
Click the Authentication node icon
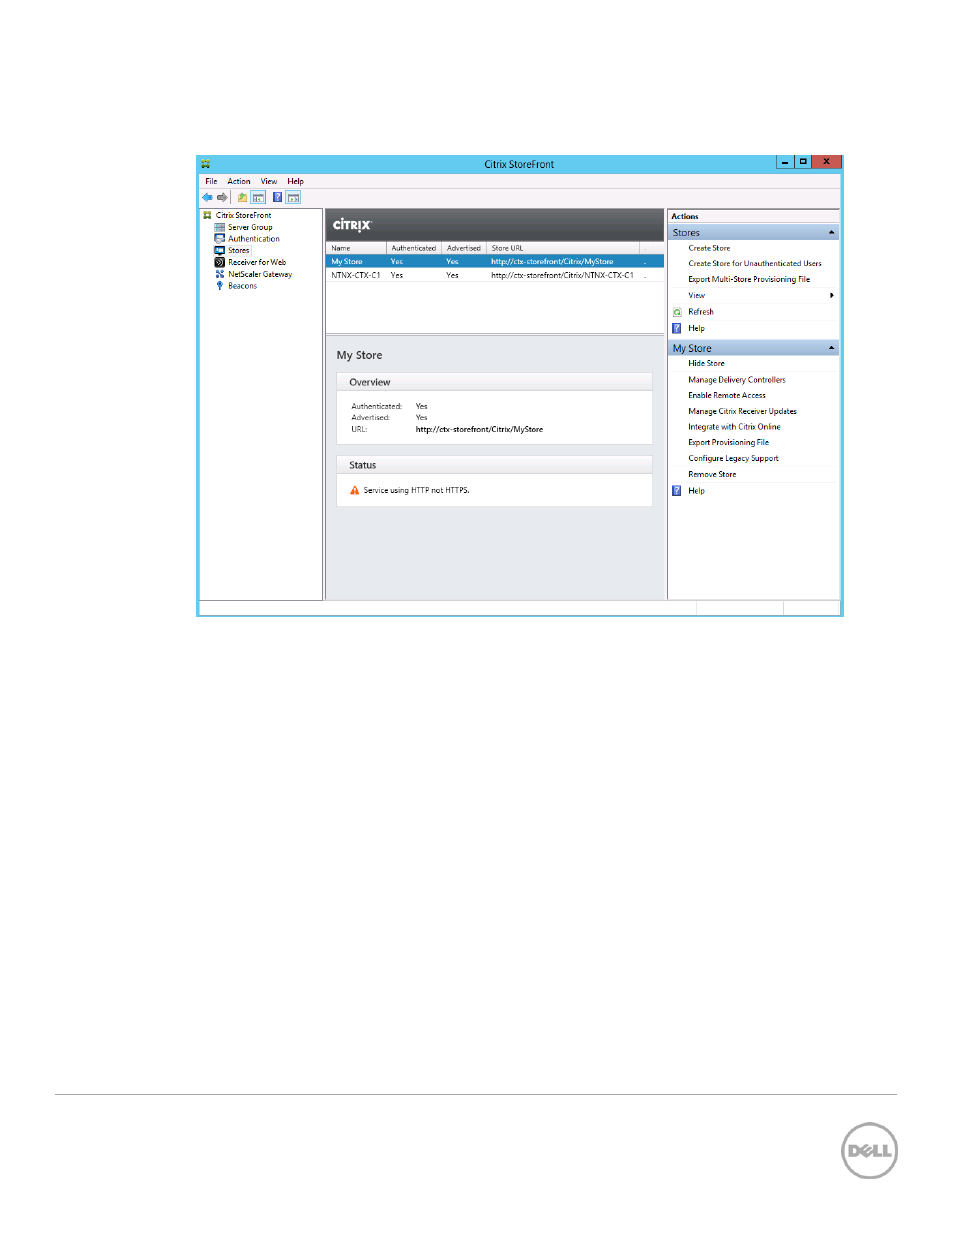pos(220,239)
